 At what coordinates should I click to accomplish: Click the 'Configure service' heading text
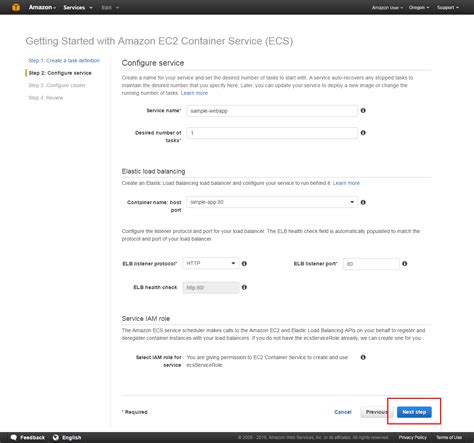point(153,63)
